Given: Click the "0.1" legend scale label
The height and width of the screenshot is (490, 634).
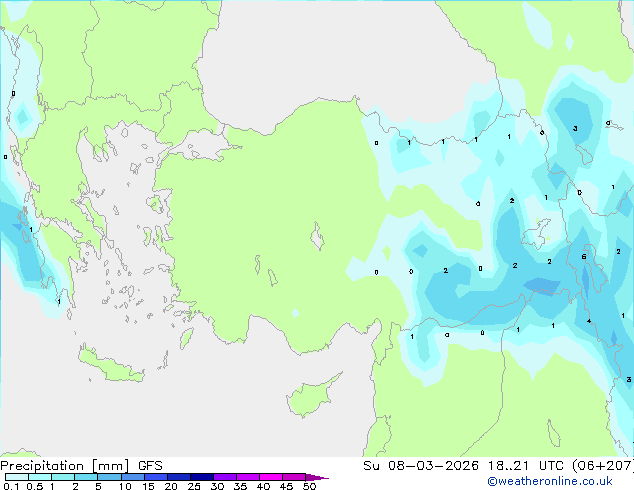Looking at the screenshot, I should click(11, 486).
